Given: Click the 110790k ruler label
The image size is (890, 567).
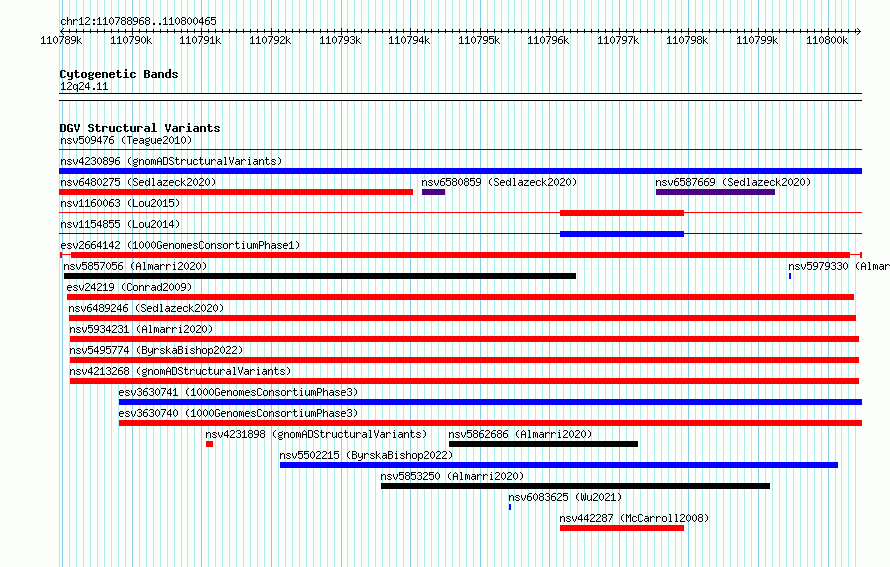Looking at the screenshot, I should (x=131, y=40).
